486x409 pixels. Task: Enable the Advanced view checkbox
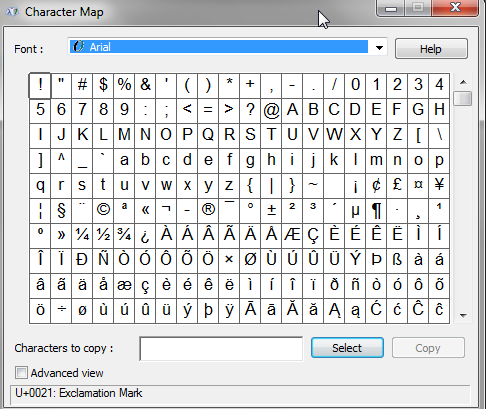coord(21,373)
